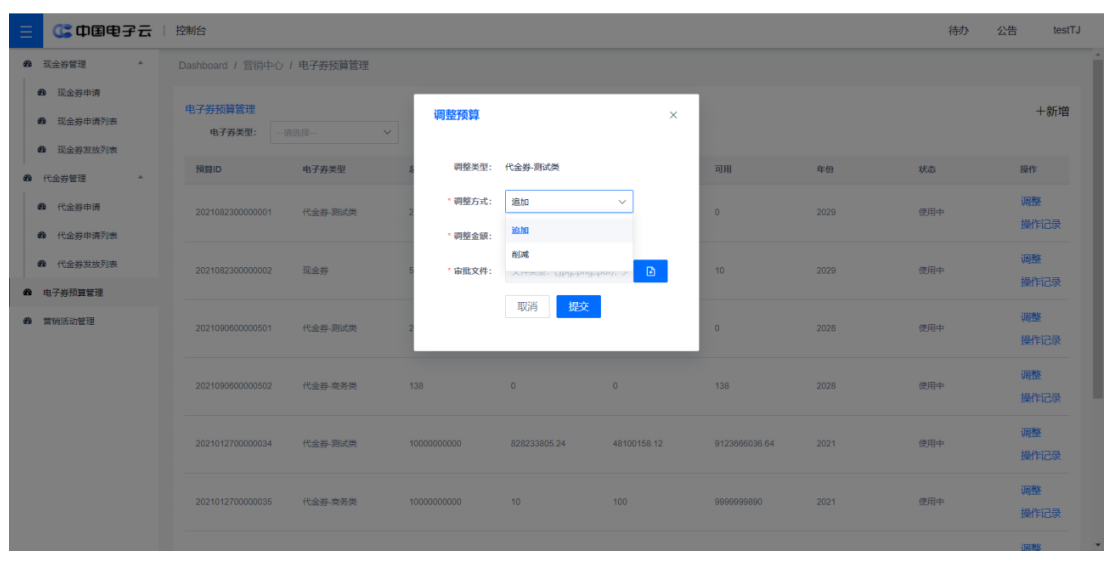Click the vertical scrollbar thumb
This screenshot has width=1110, height=565.
tap(1097, 227)
